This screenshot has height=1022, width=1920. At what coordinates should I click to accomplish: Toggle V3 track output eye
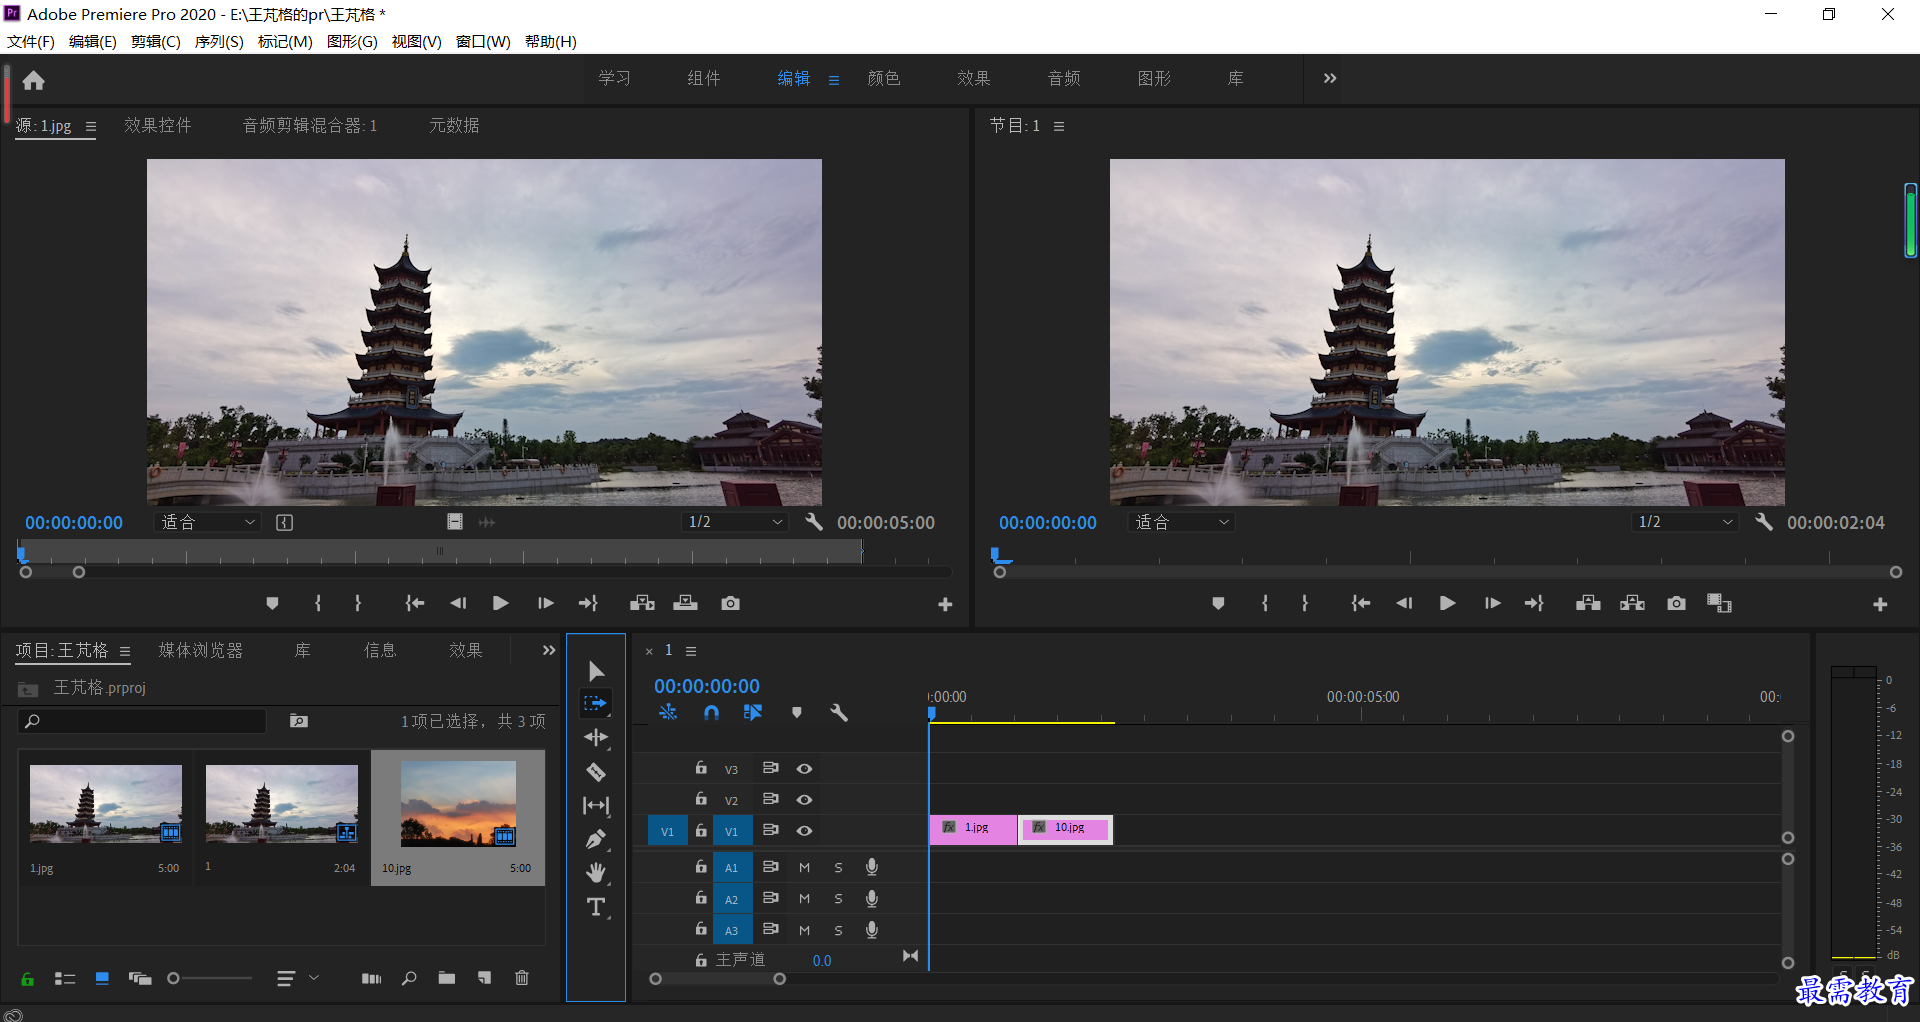click(804, 769)
